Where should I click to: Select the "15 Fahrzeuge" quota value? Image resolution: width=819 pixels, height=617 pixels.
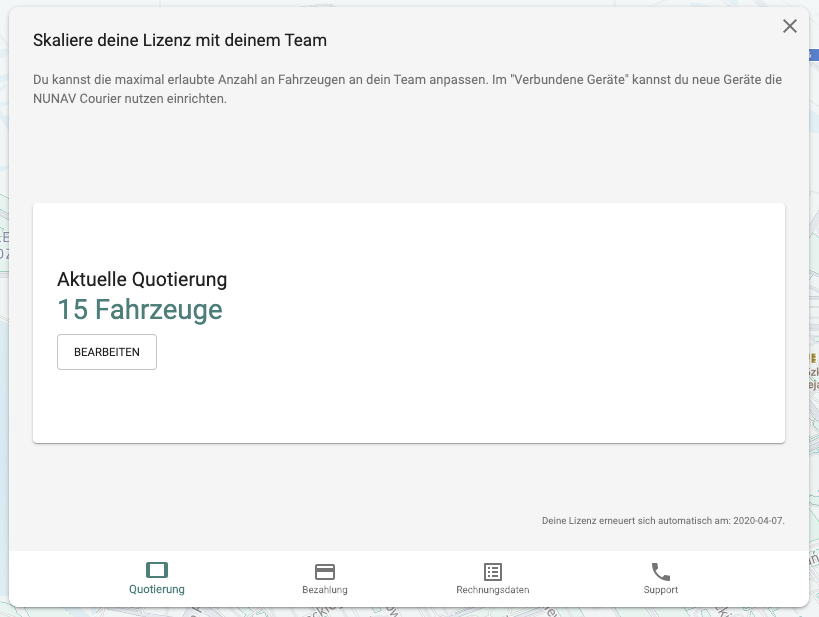pyautogui.click(x=140, y=309)
